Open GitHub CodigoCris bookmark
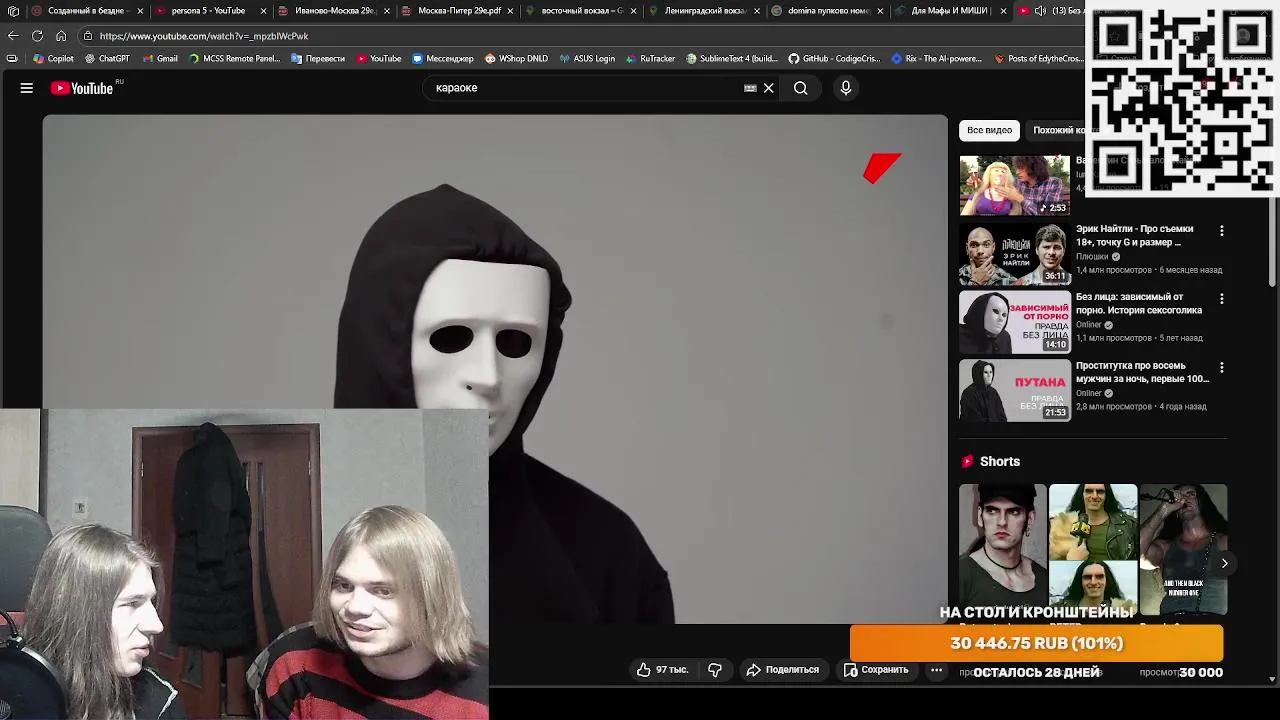This screenshot has height=720, width=1280. point(835,59)
